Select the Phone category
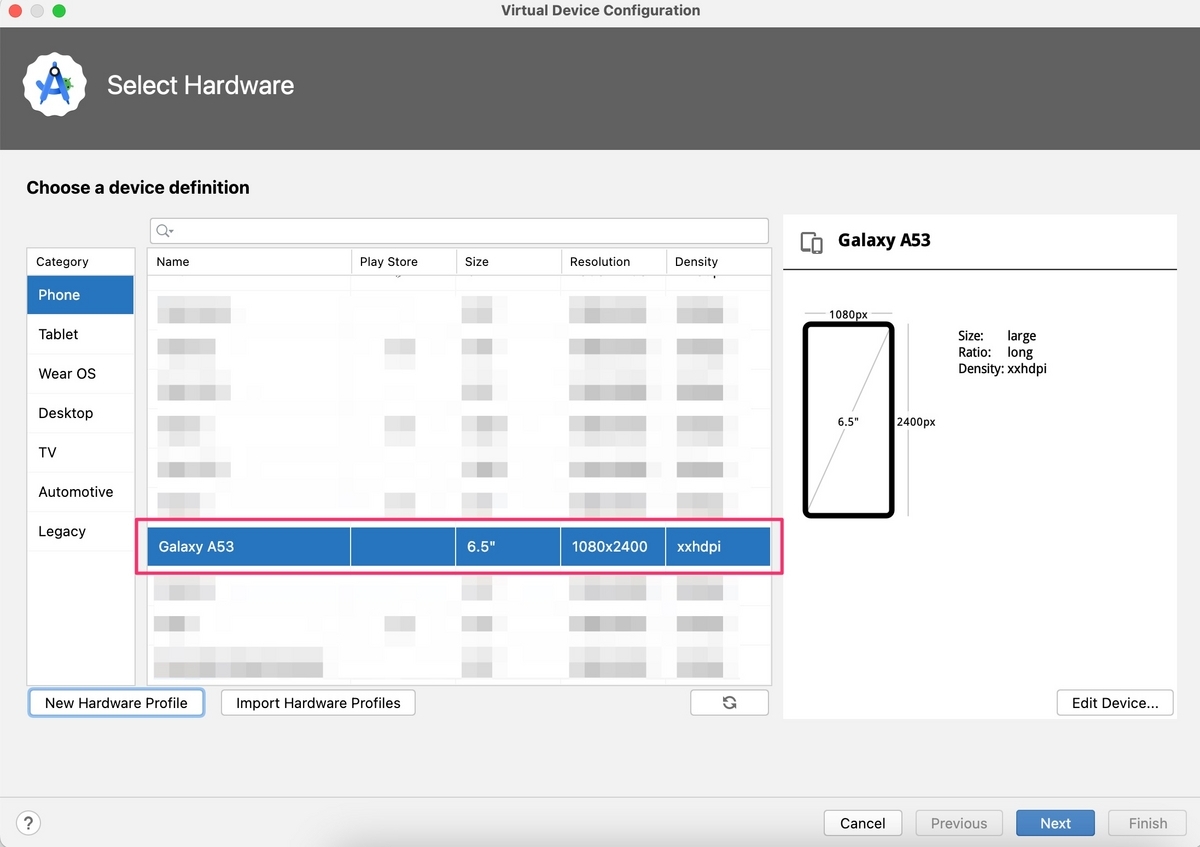This screenshot has width=1200, height=847. (x=81, y=295)
